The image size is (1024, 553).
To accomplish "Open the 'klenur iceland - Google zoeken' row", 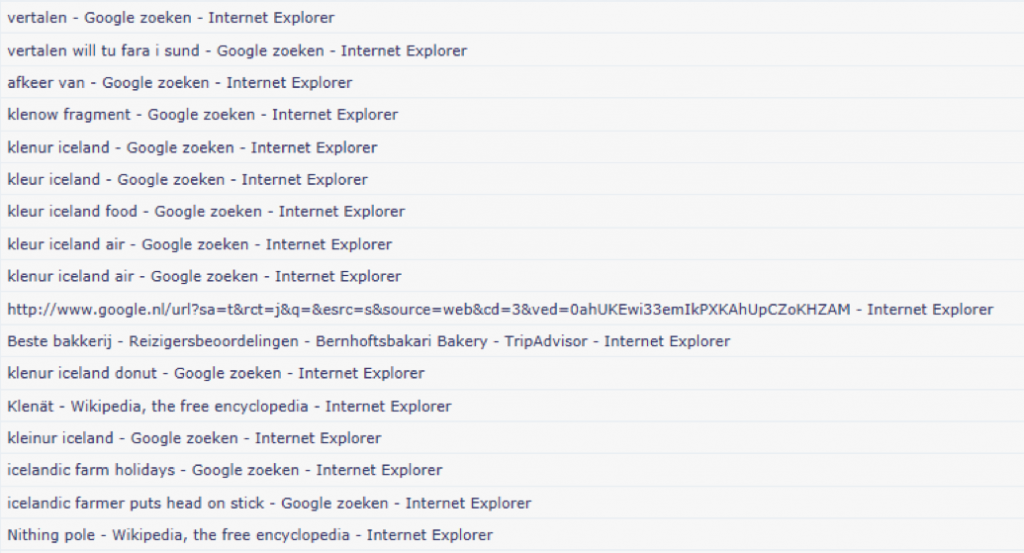I will [x=192, y=147].
